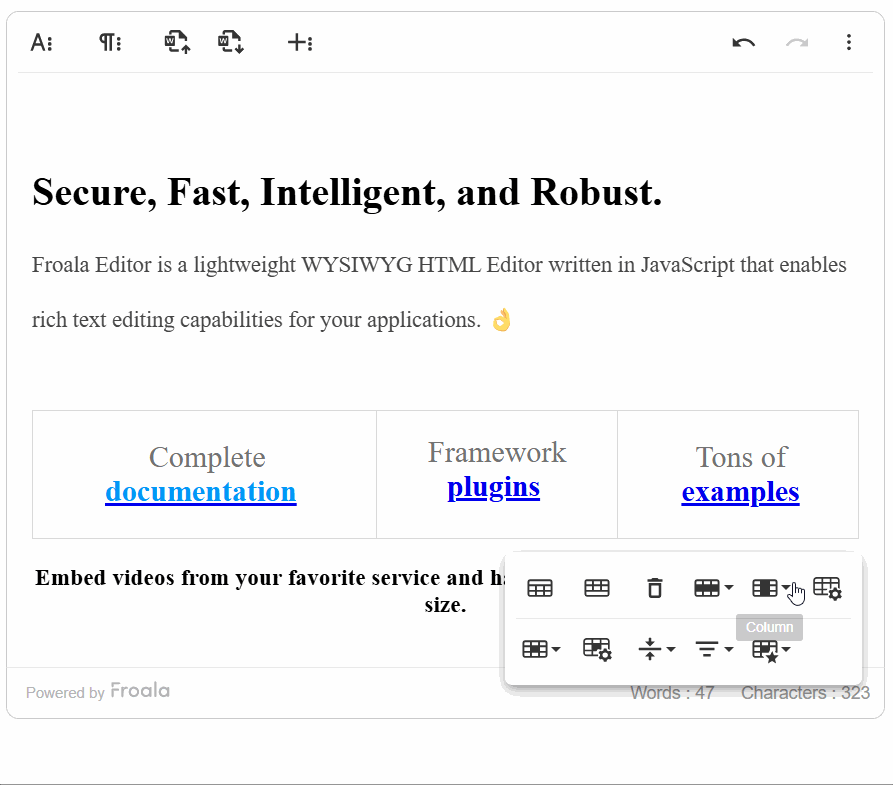Open the More Paragraph options

[x=110, y=43]
